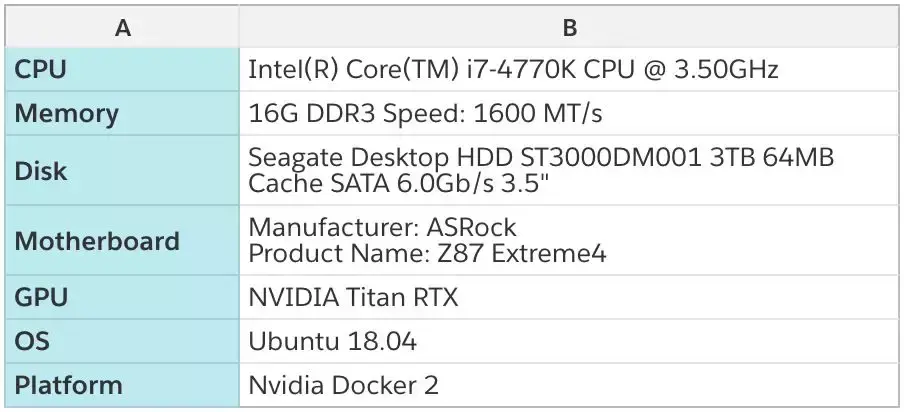Click the Disk label cell
Screen dimensions: 904x412
pyautogui.click(x=122, y=170)
